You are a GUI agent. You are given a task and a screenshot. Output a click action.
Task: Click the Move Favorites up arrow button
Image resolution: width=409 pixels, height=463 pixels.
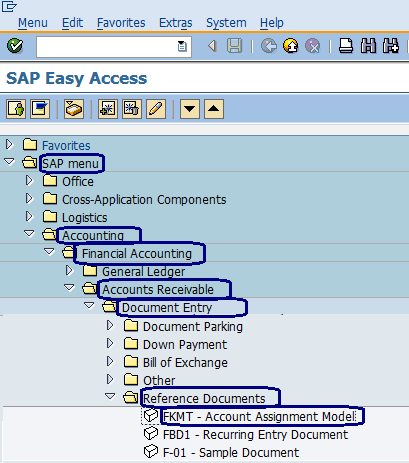(214, 109)
